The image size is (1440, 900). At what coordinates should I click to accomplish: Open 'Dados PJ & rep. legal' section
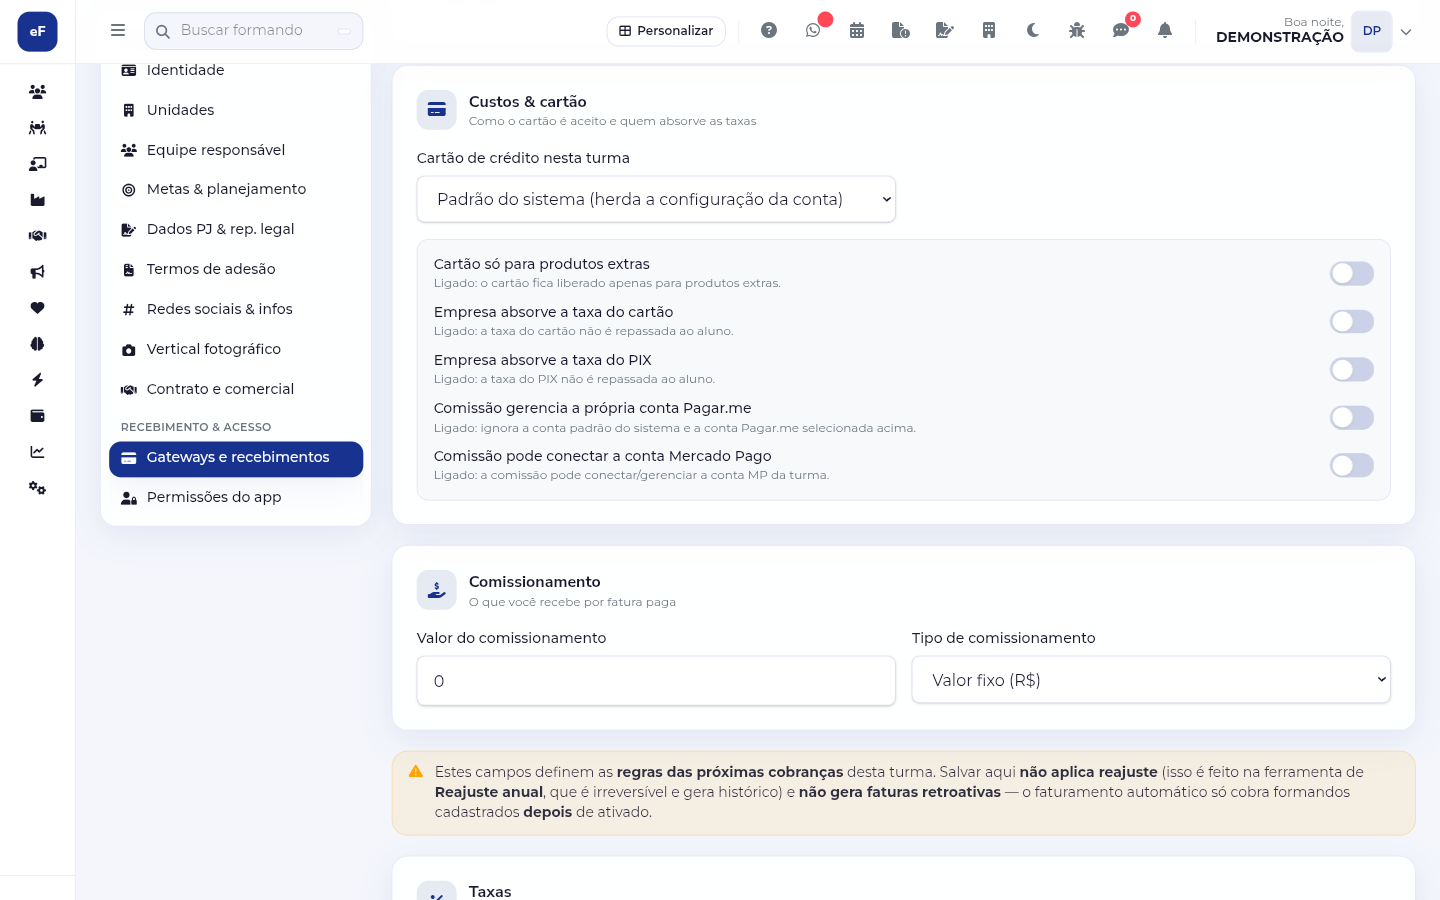236,229
